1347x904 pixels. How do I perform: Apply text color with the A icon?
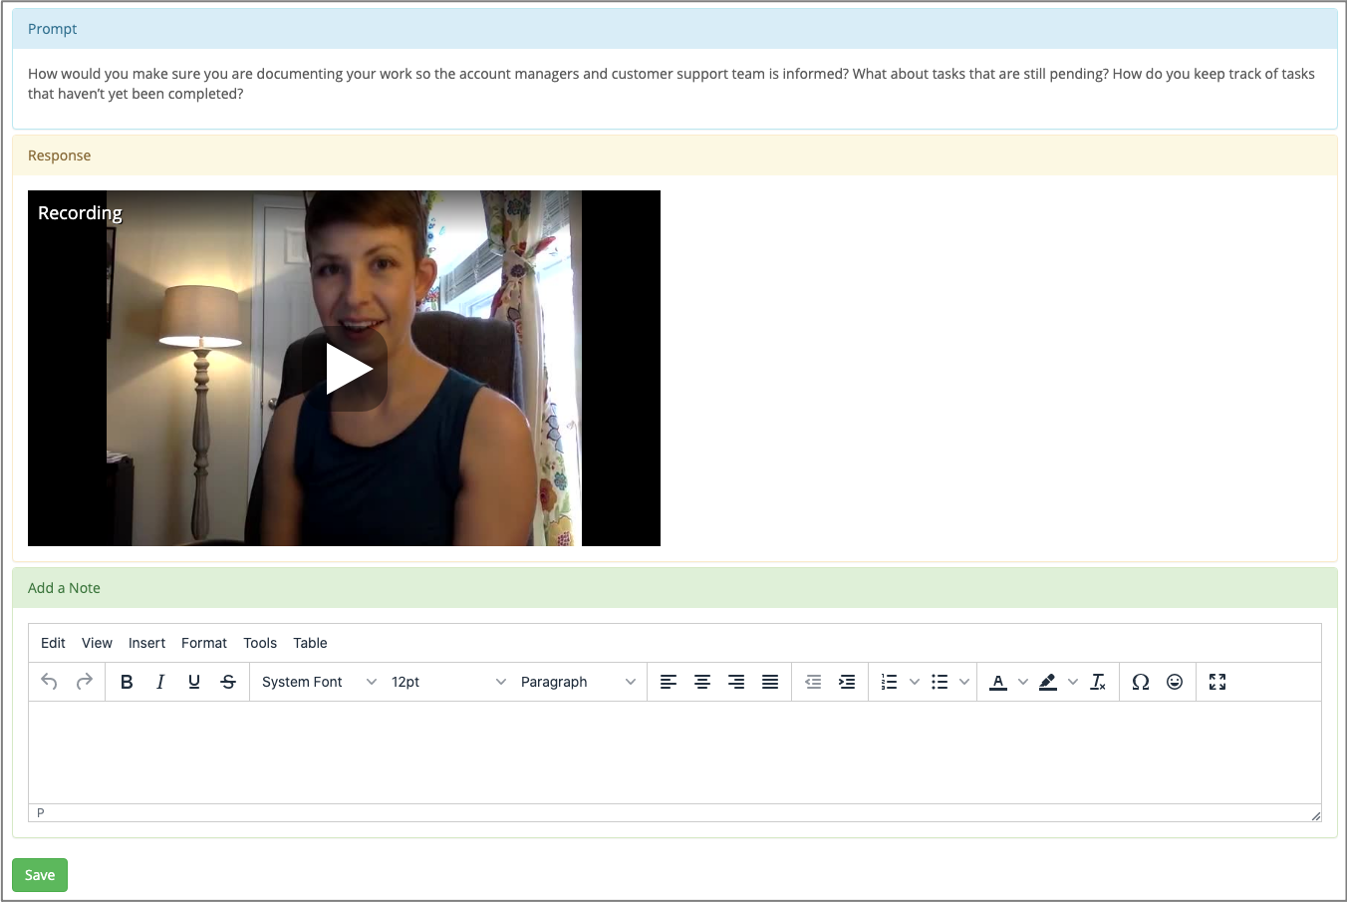click(997, 682)
